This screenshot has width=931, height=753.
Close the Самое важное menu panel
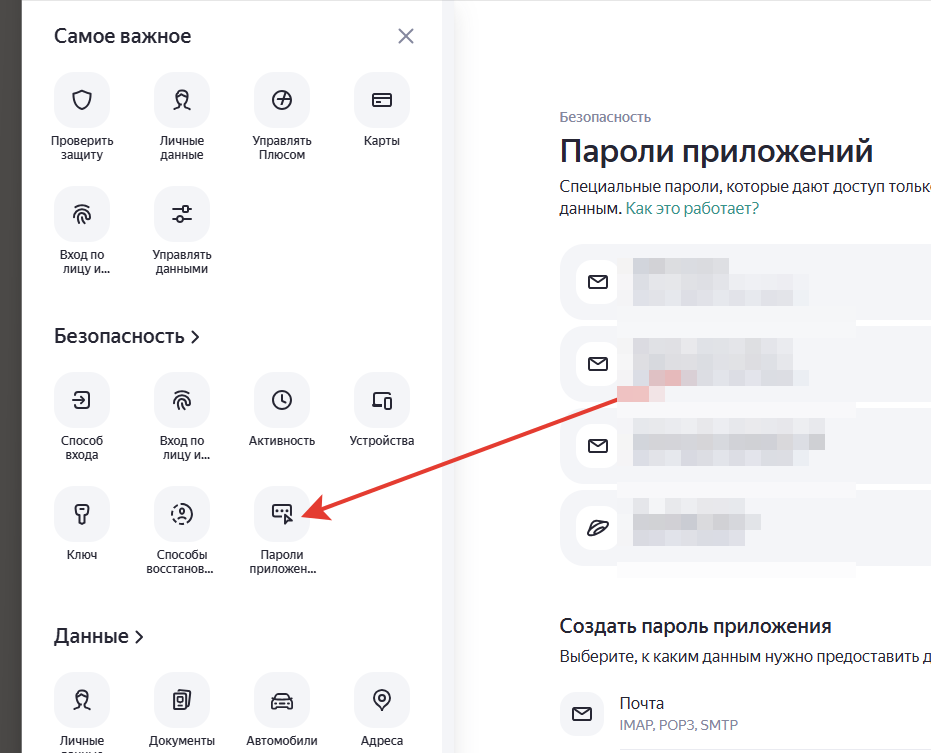click(x=406, y=36)
